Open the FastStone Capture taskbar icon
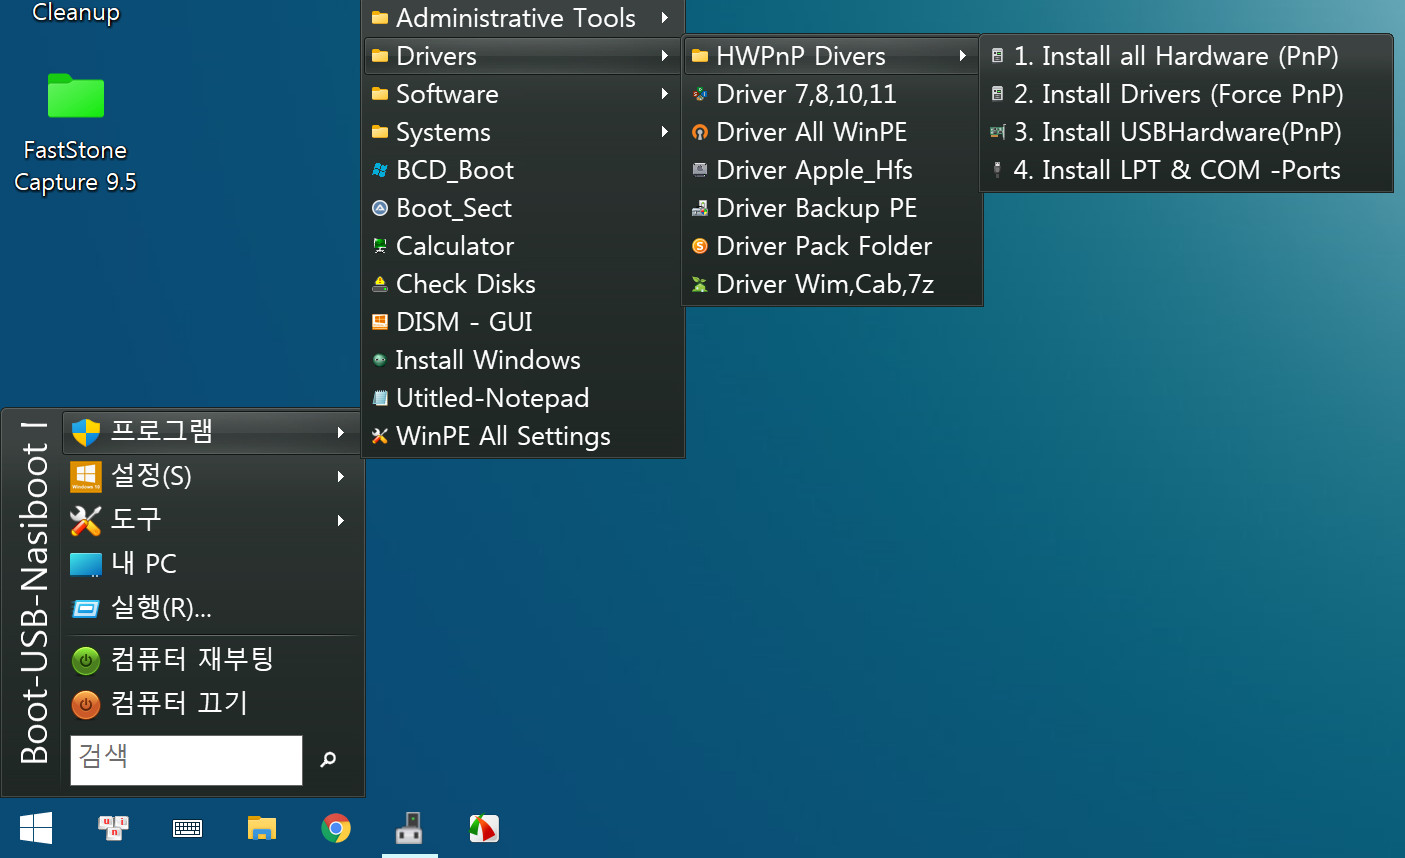 coord(484,828)
